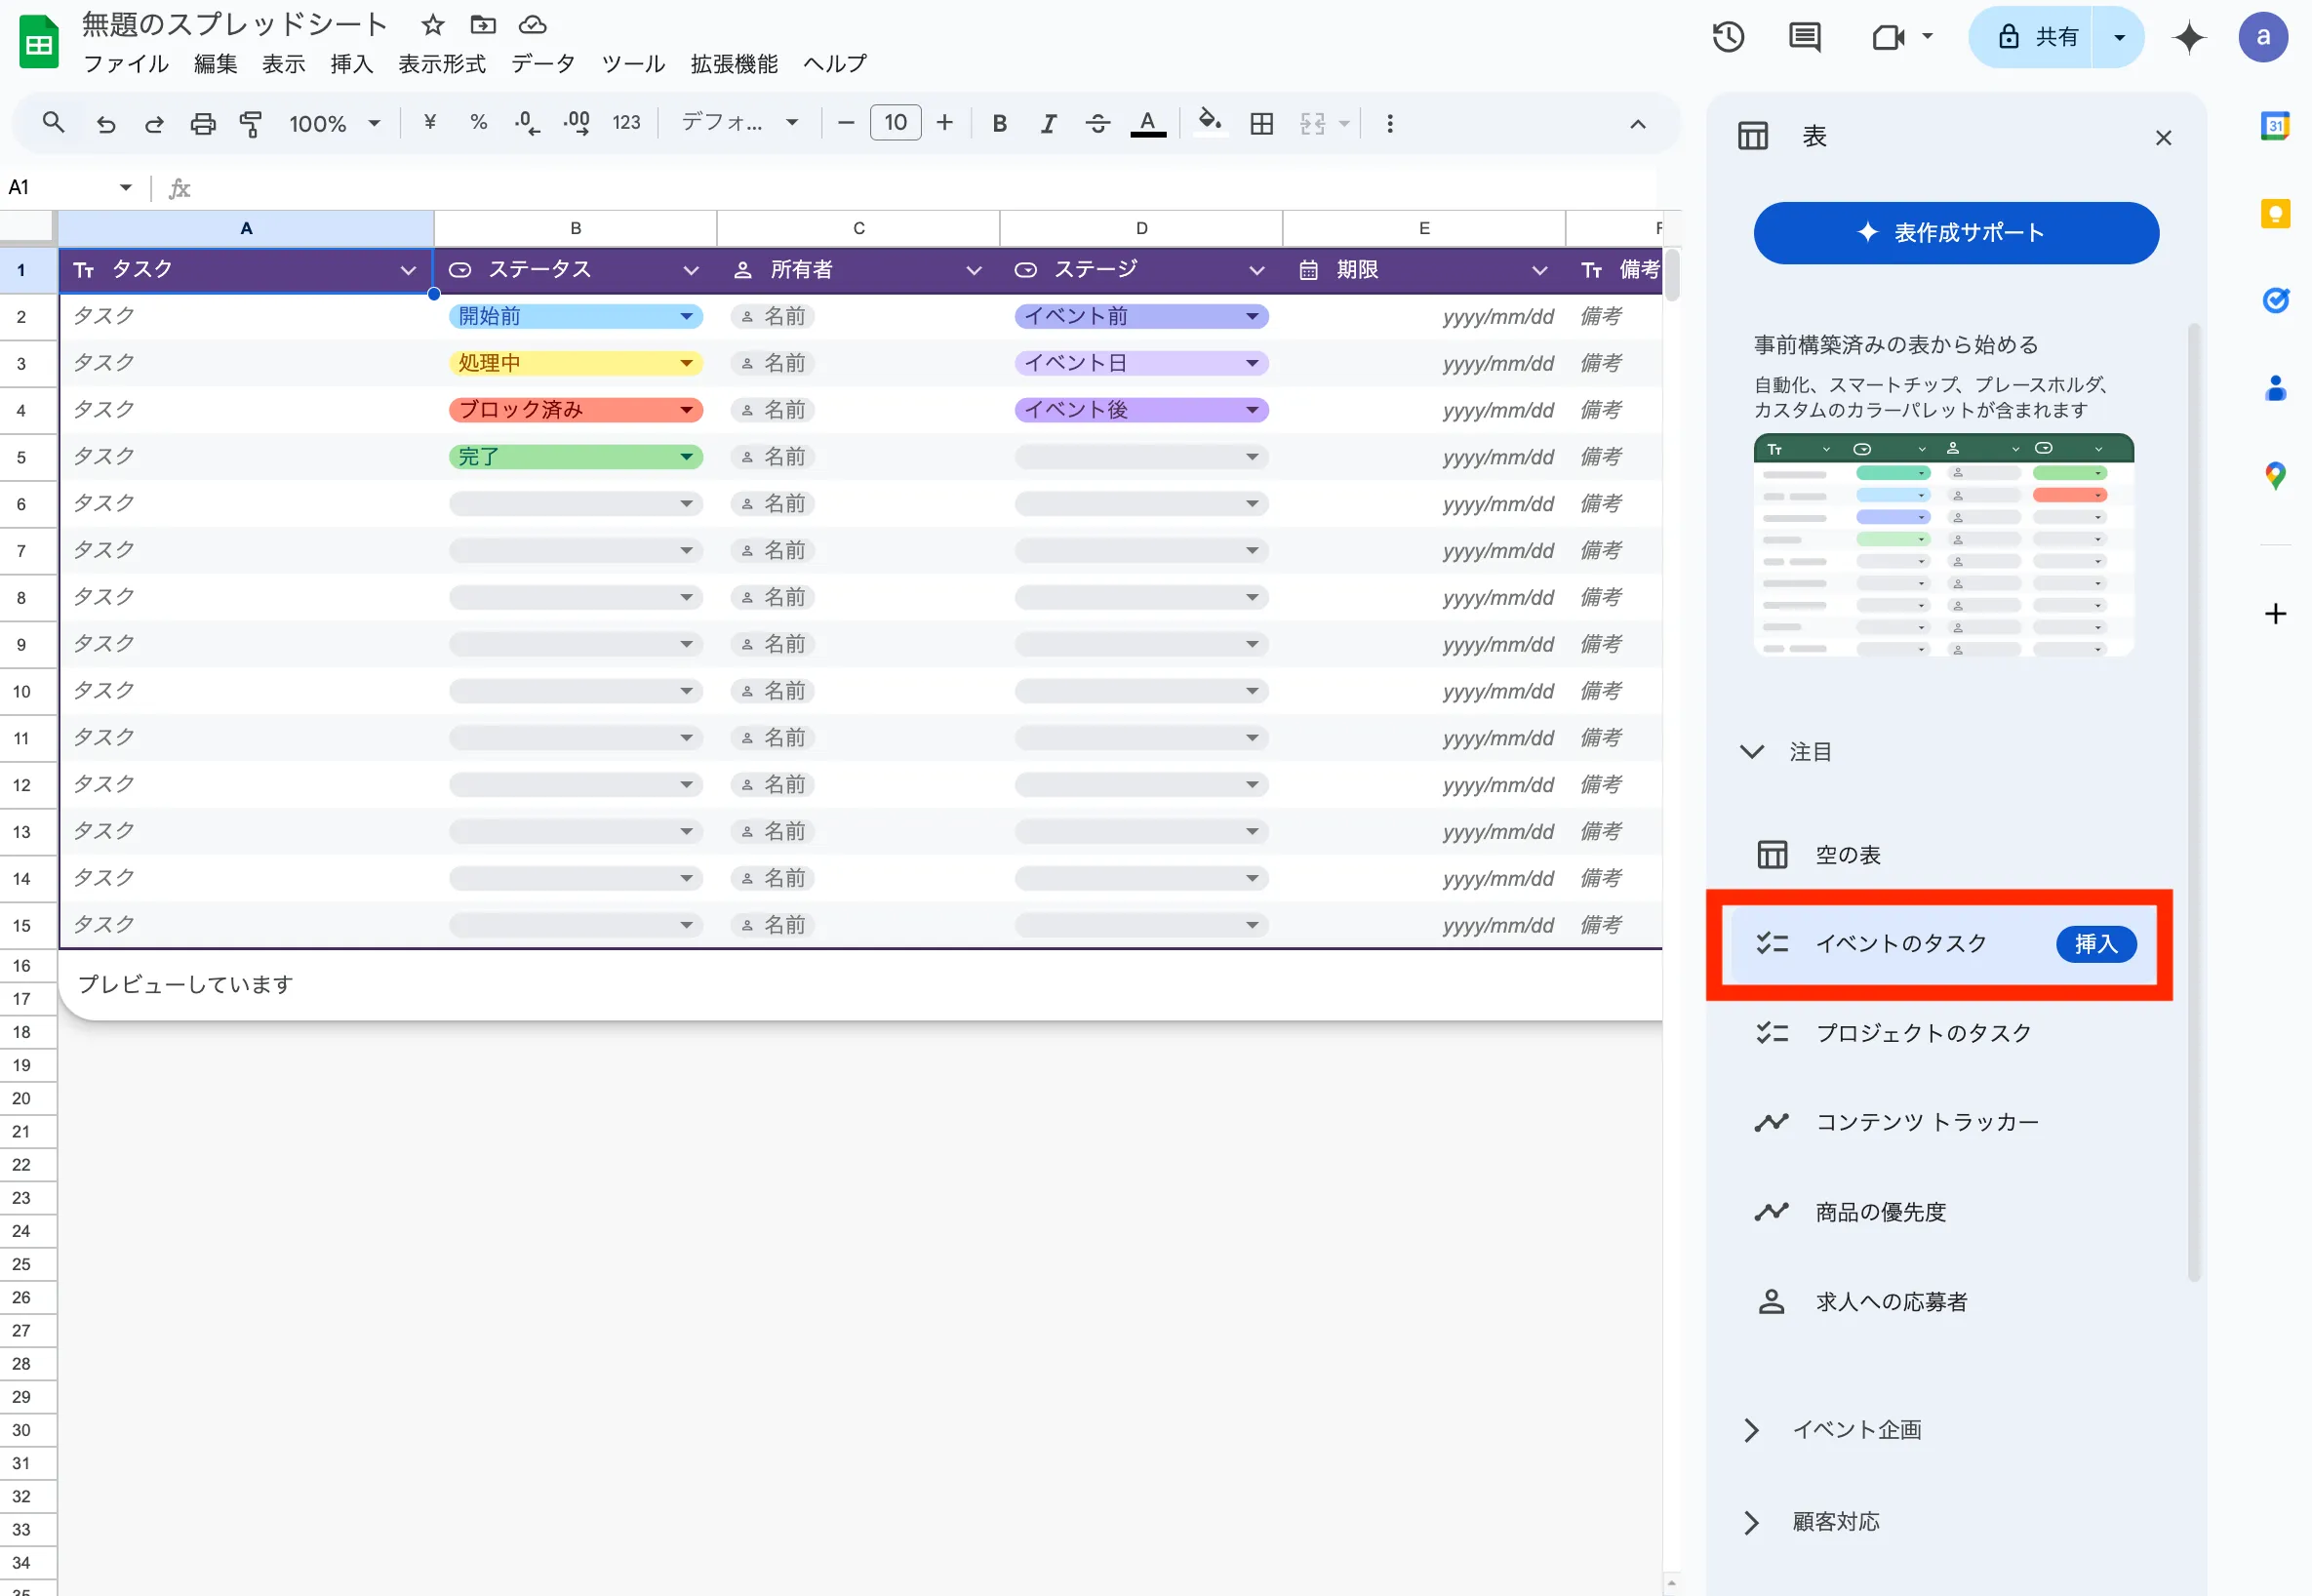Screen dimensions: 2312x1596
Task: Click the prebuilt table preview thumbnail
Action: point(1944,545)
